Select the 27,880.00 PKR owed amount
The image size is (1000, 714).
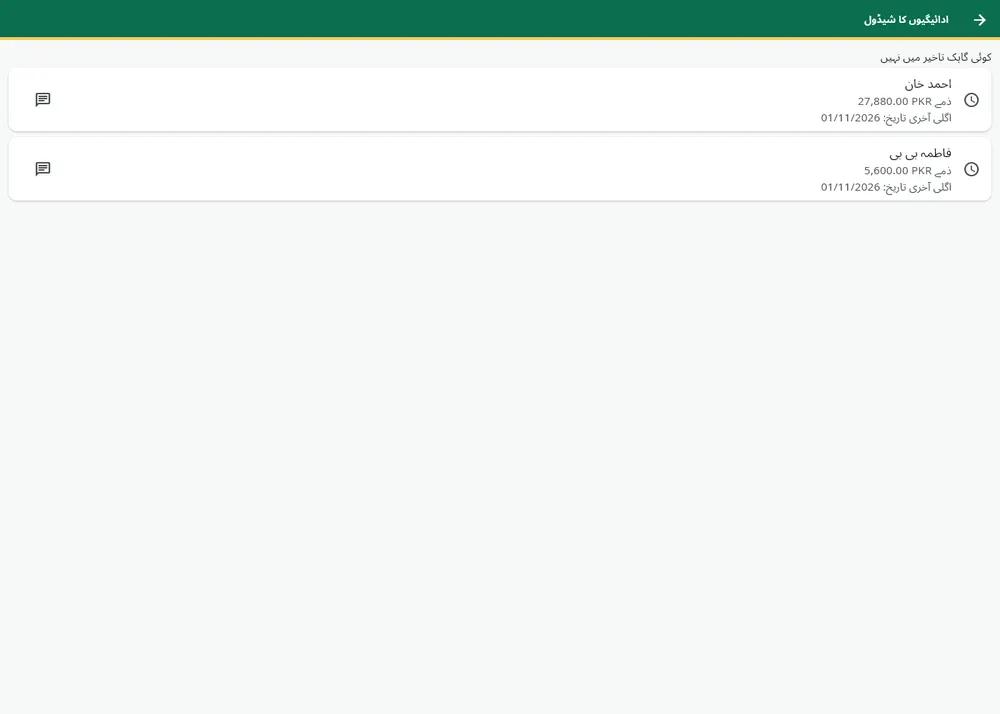coord(895,101)
